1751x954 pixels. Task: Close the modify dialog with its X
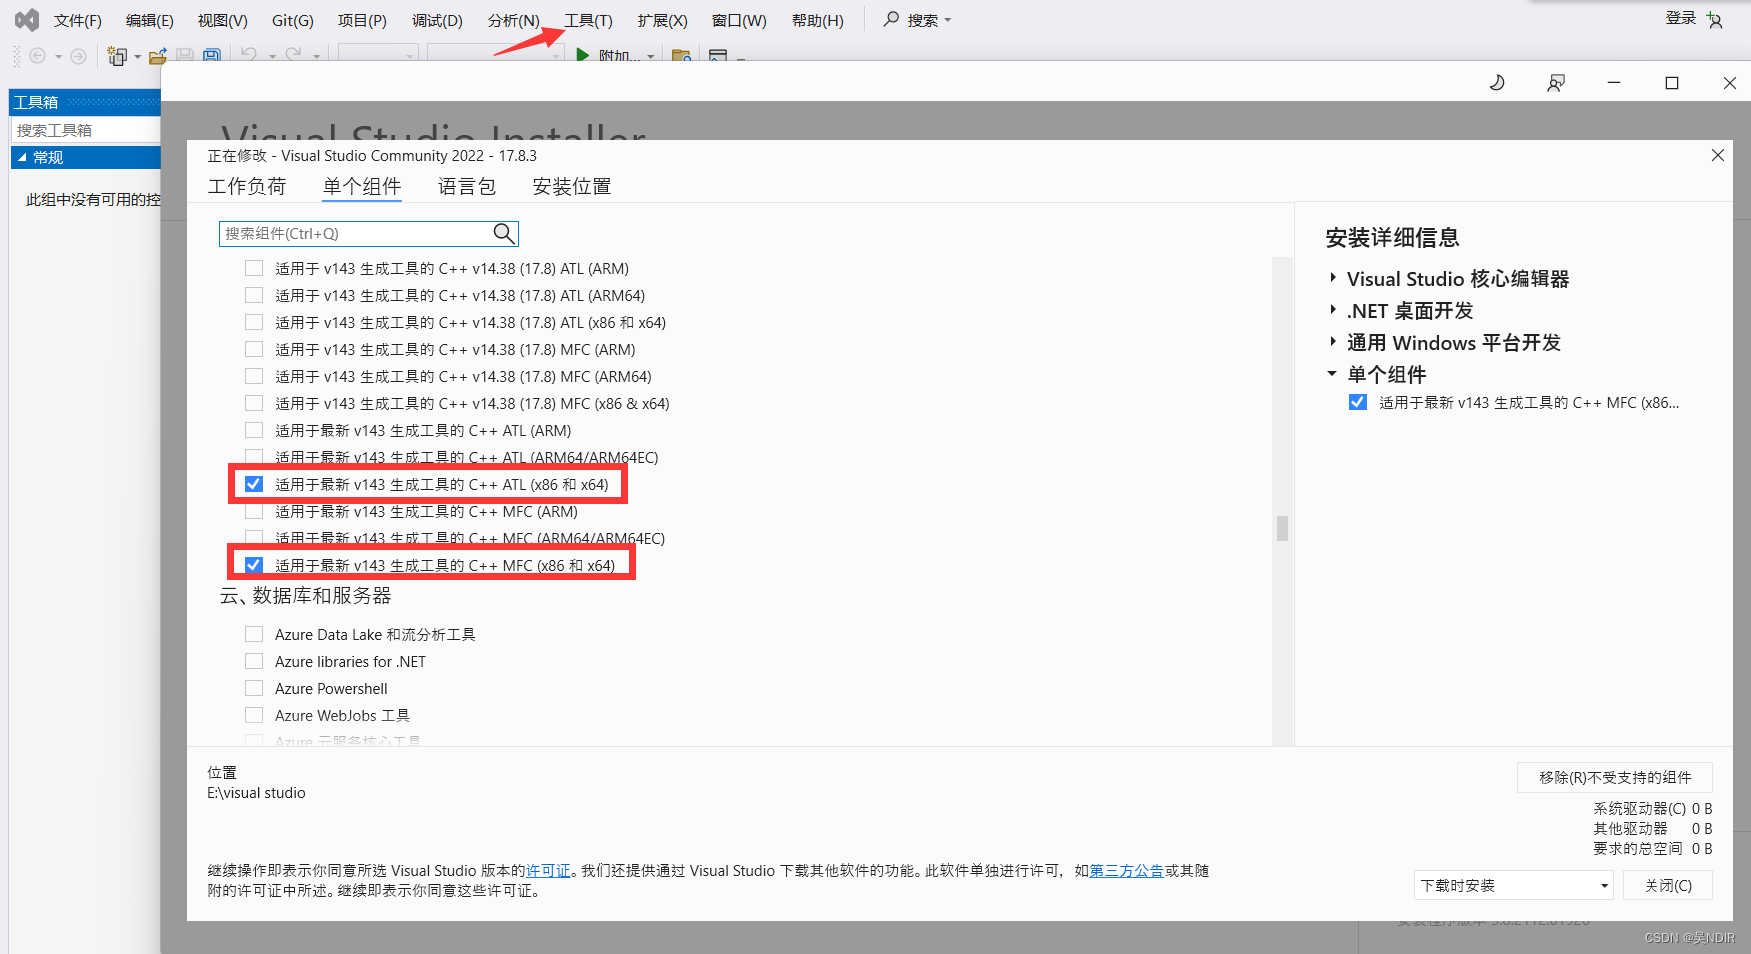1718,155
